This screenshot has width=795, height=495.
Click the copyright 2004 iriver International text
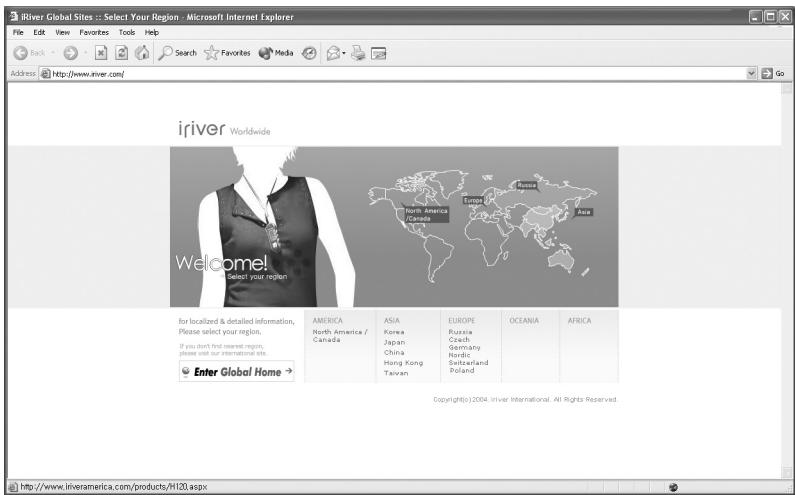[x=525, y=400]
